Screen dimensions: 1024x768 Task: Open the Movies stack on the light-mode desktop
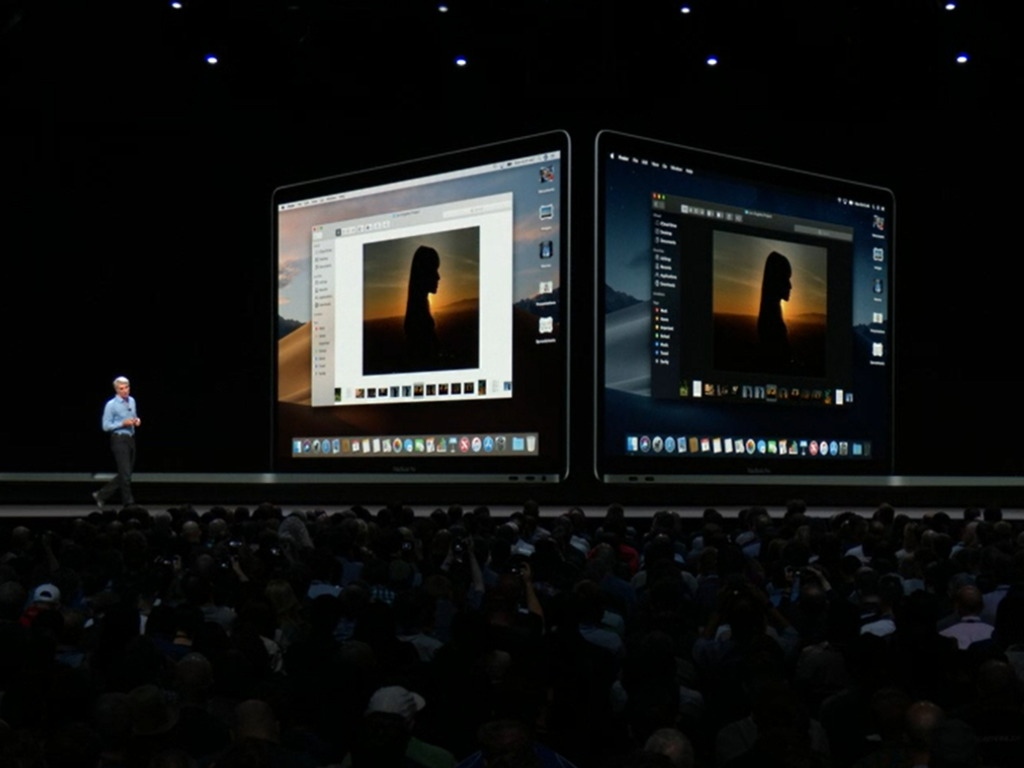point(546,250)
